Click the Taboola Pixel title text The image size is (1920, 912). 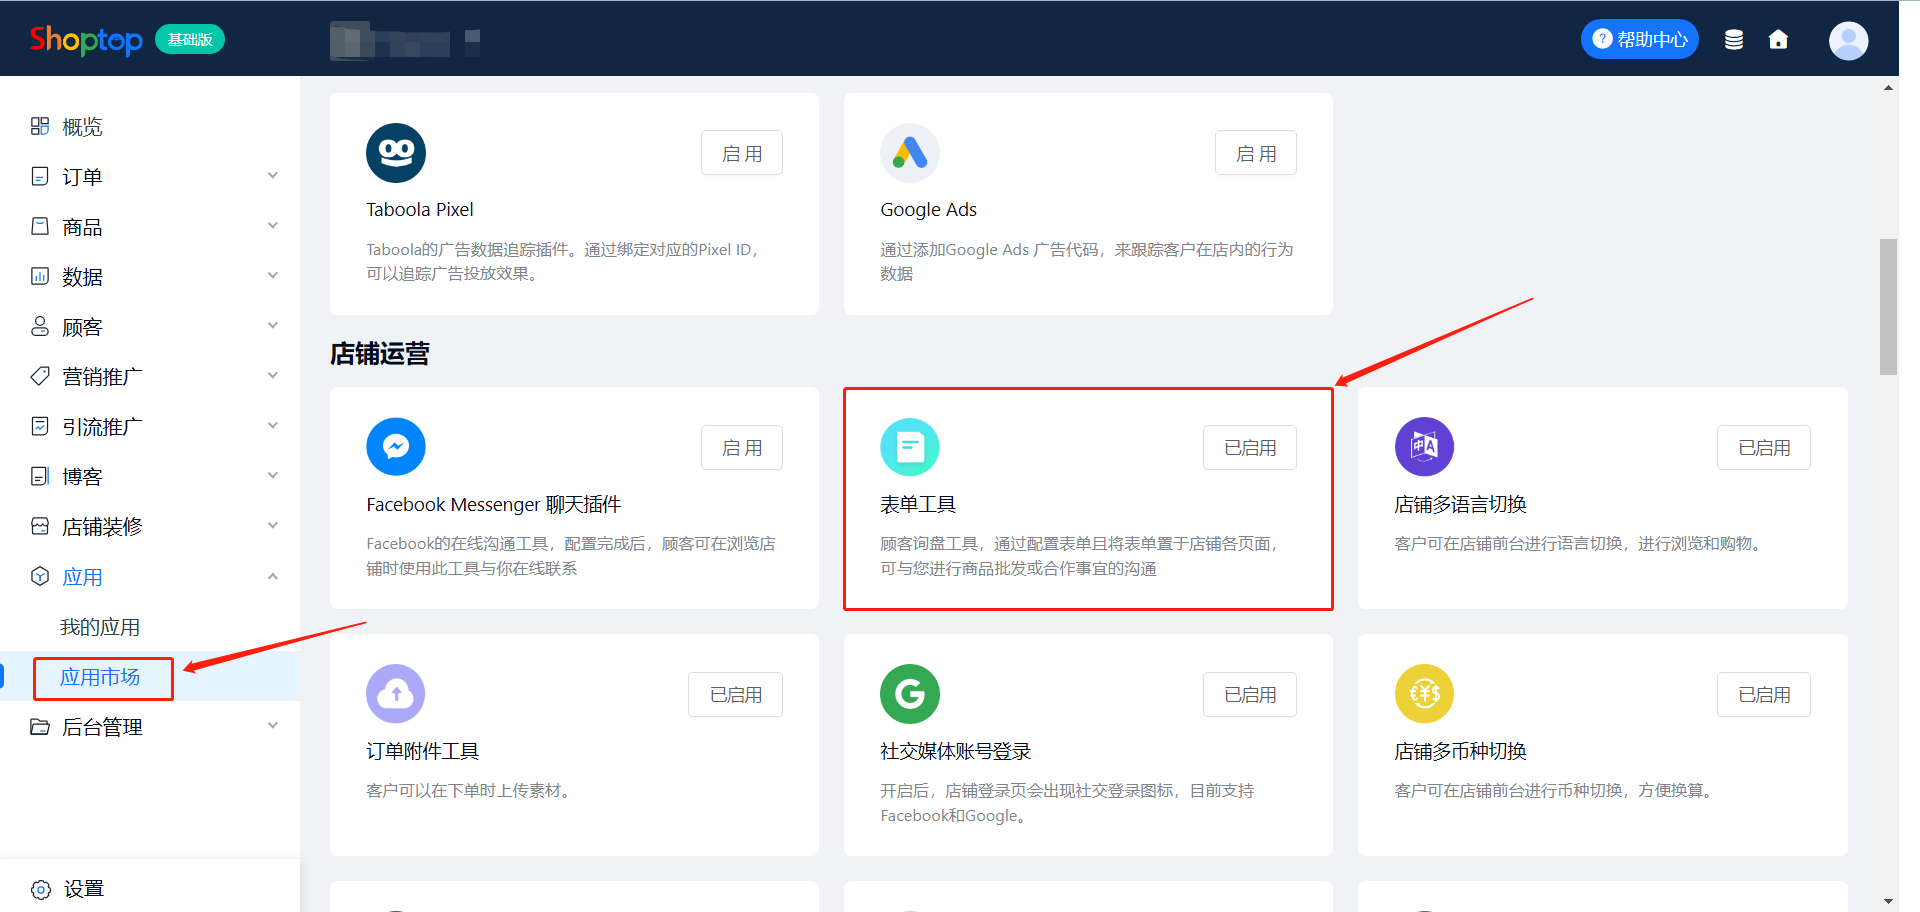point(420,209)
